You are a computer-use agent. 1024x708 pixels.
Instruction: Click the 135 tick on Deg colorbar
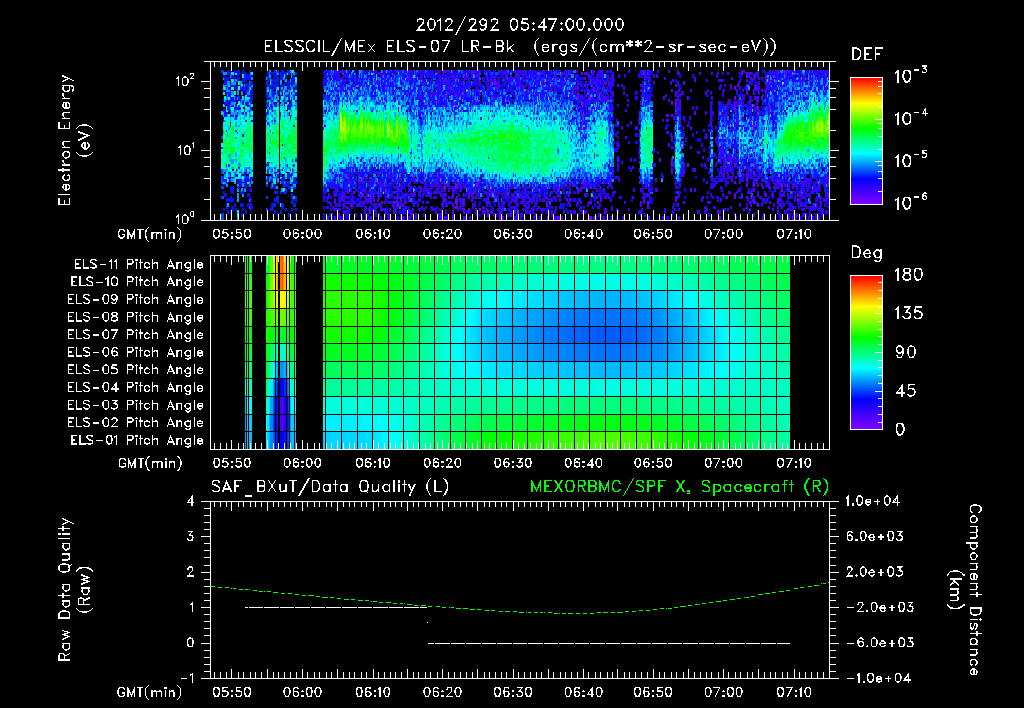tap(908, 314)
